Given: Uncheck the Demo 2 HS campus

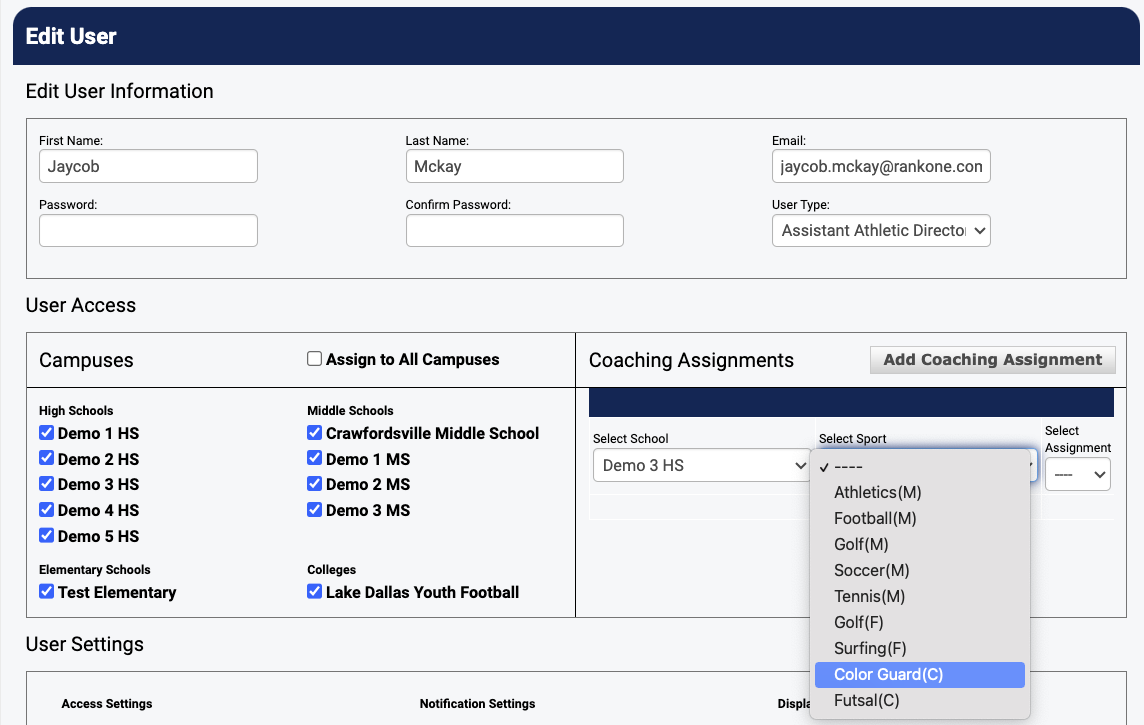Looking at the screenshot, I should click(47, 458).
